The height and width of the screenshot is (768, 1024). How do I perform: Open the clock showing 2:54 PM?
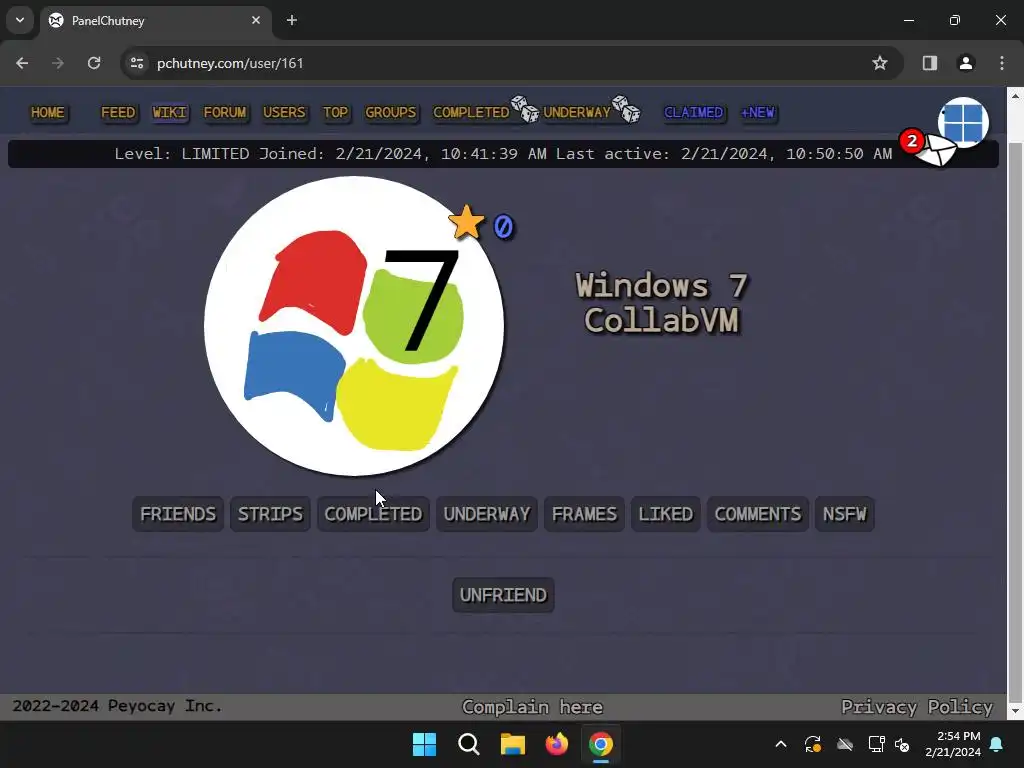pos(953,744)
